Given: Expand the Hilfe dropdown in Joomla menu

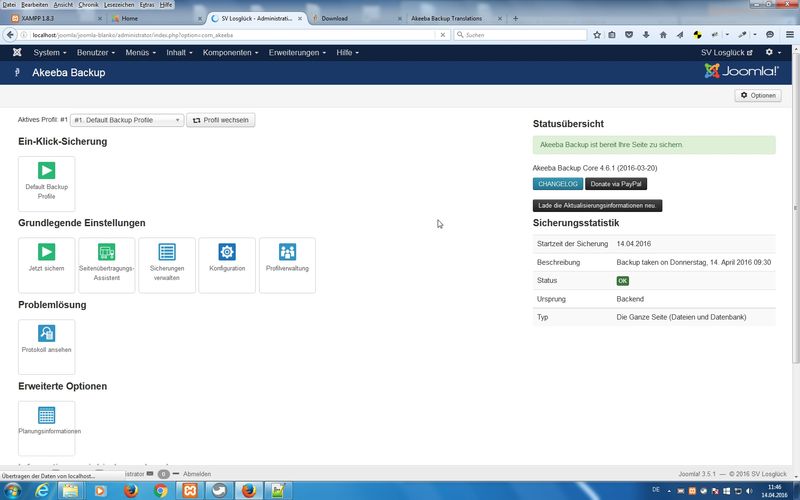Looking at the screenshot, I should click(347, 53).
